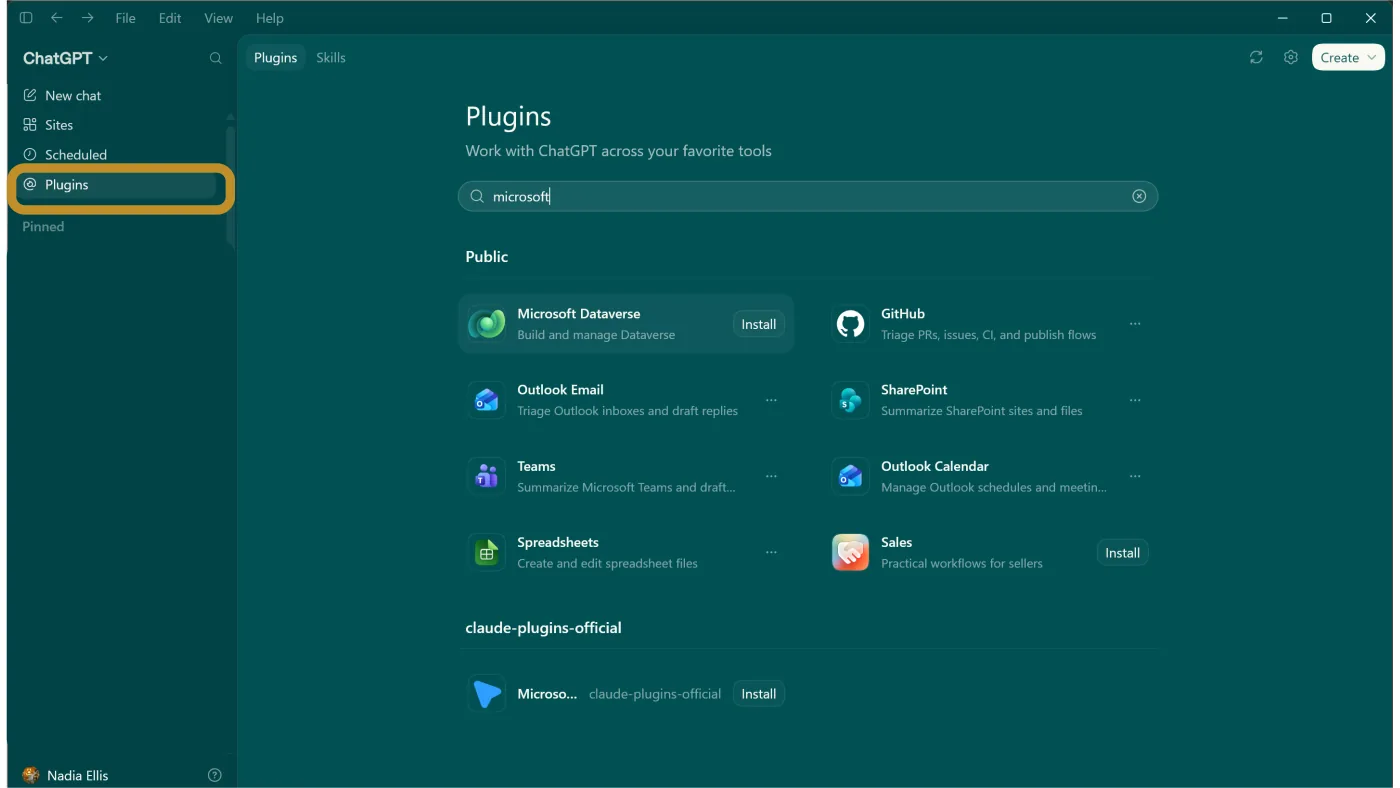Click the GitHub plugin icon

(x=850, y=324)
